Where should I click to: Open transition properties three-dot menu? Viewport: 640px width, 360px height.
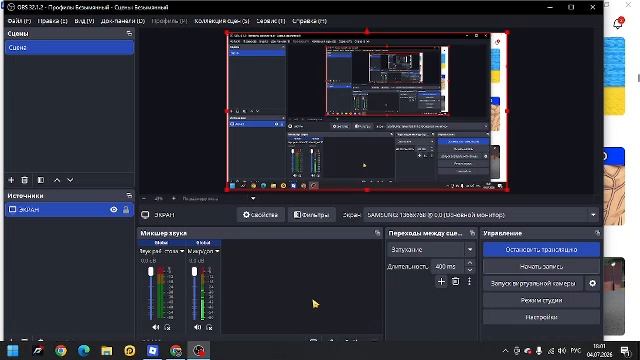[469, 282]
